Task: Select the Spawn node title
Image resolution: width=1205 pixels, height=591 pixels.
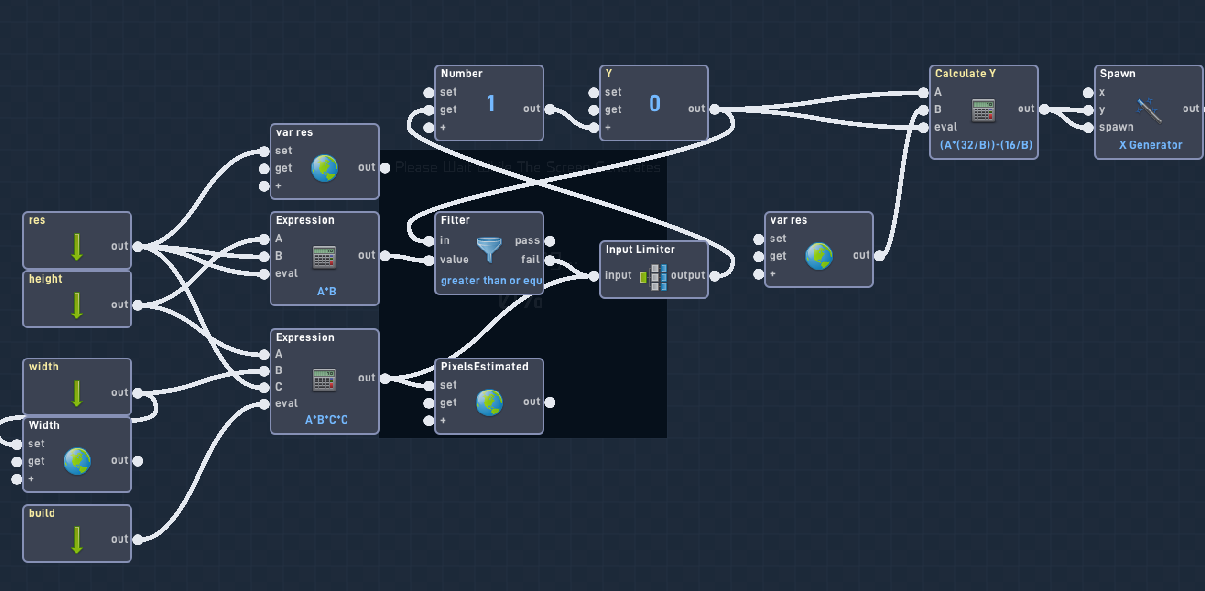Action: [x=1118, y=73]
